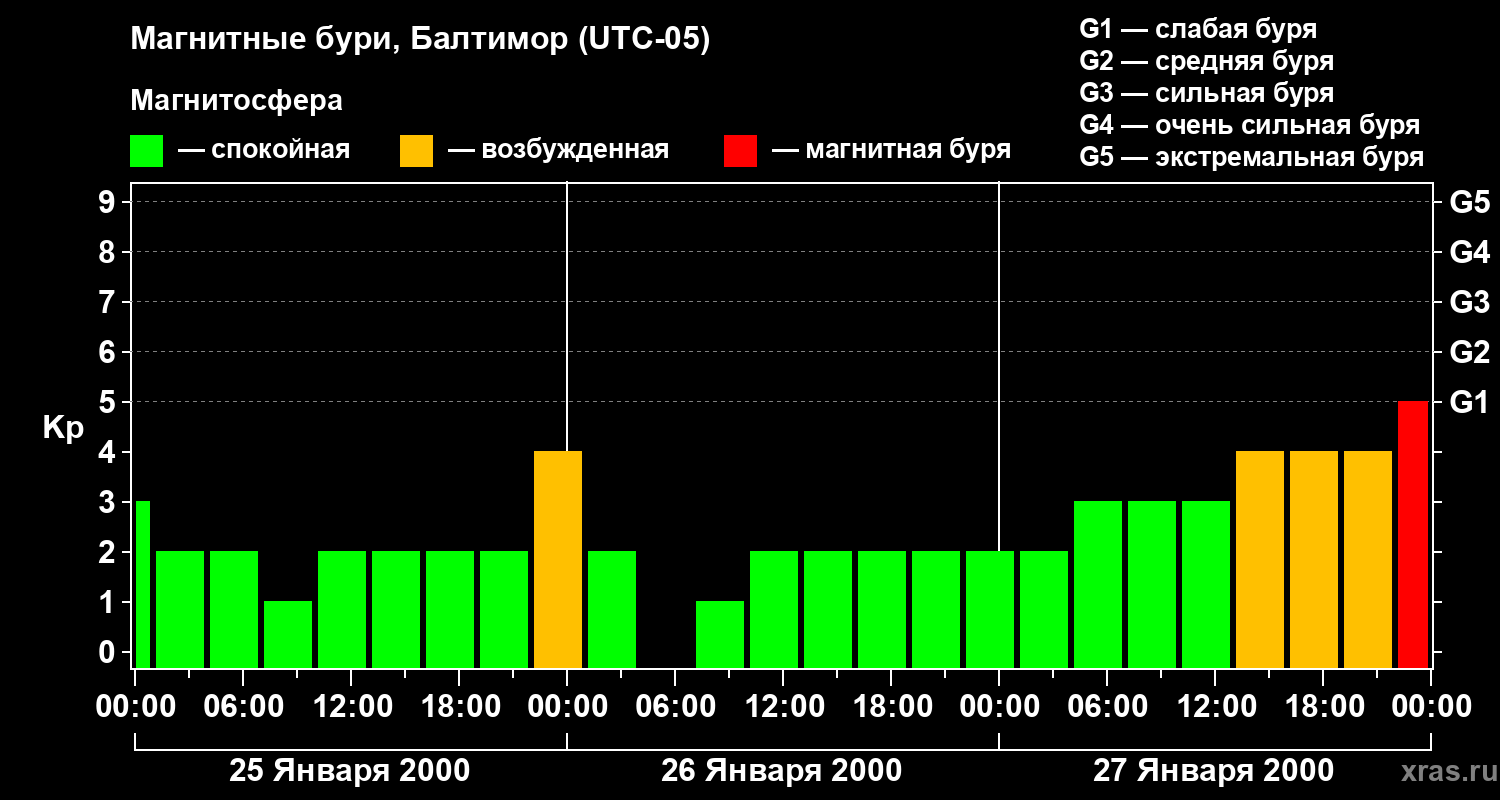Click the narrow Kp 3 bar starting 25 January
Image resolution: width=1500 pixels, height=800 pixels.
(142, 584)
